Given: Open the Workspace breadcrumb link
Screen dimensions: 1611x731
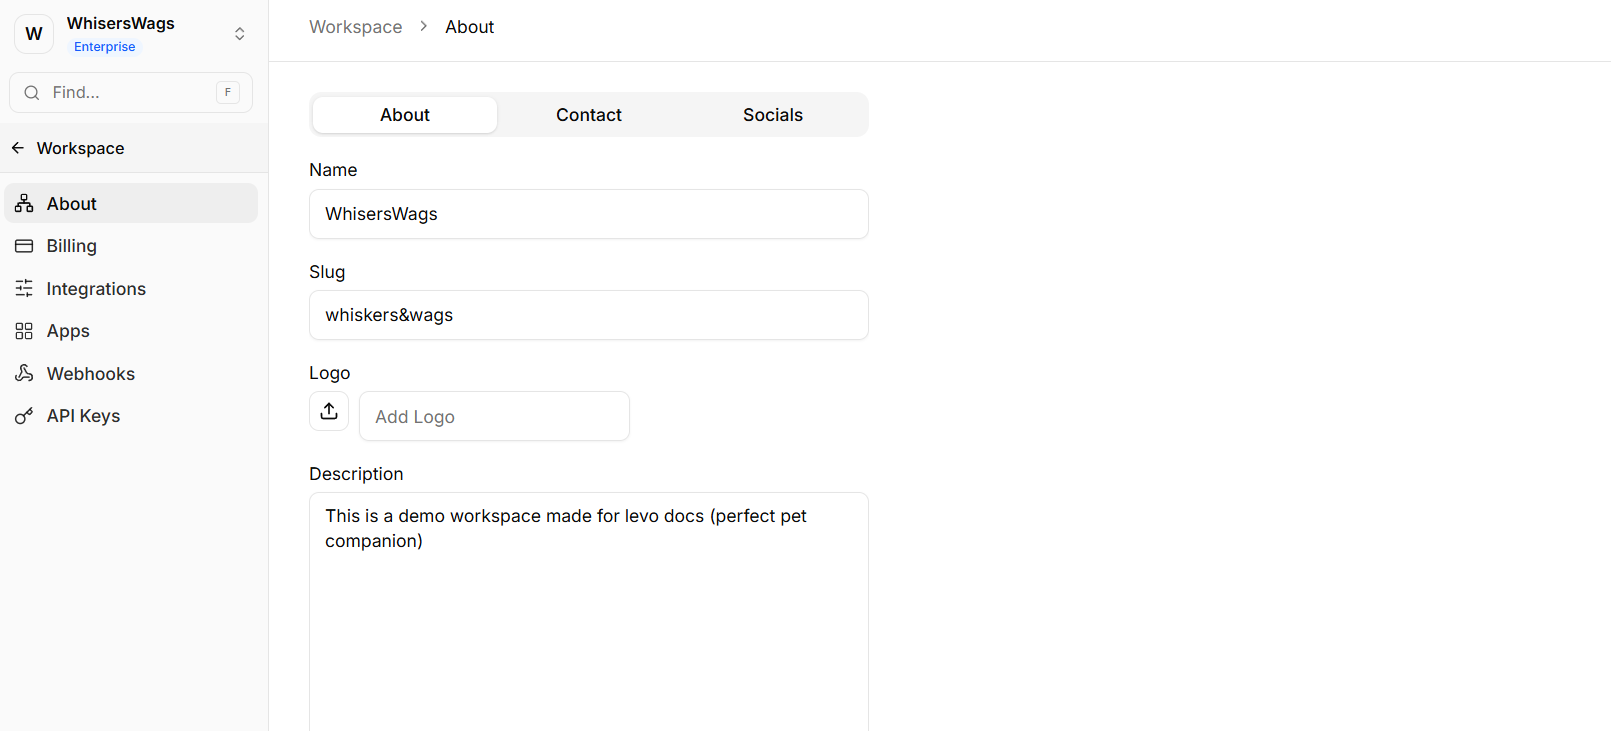Looking at the screenshot, I should pyautogui.click(x=355, y=27).
